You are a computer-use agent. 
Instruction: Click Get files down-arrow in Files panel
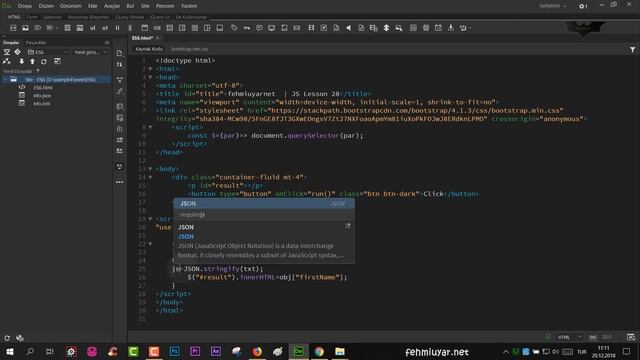point(22,61)
